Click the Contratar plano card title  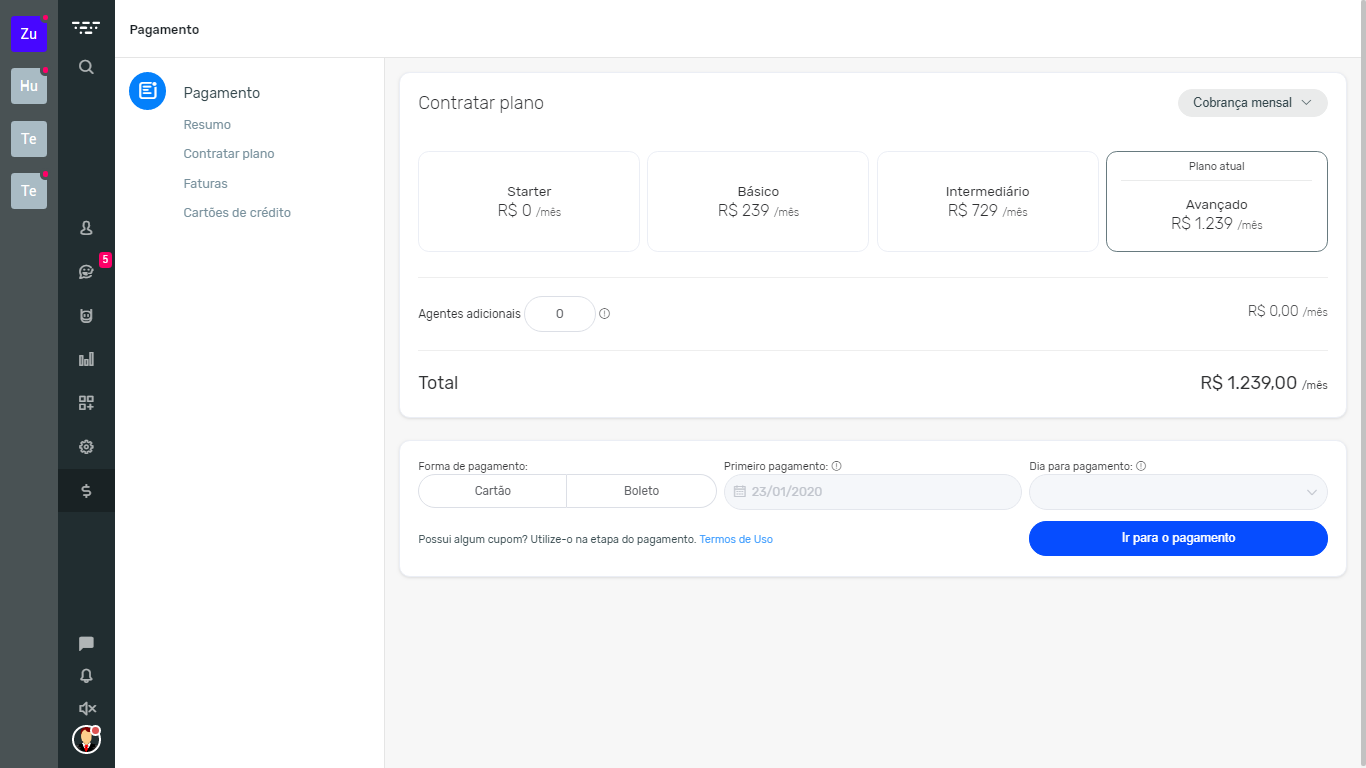(x=481, y=103)
